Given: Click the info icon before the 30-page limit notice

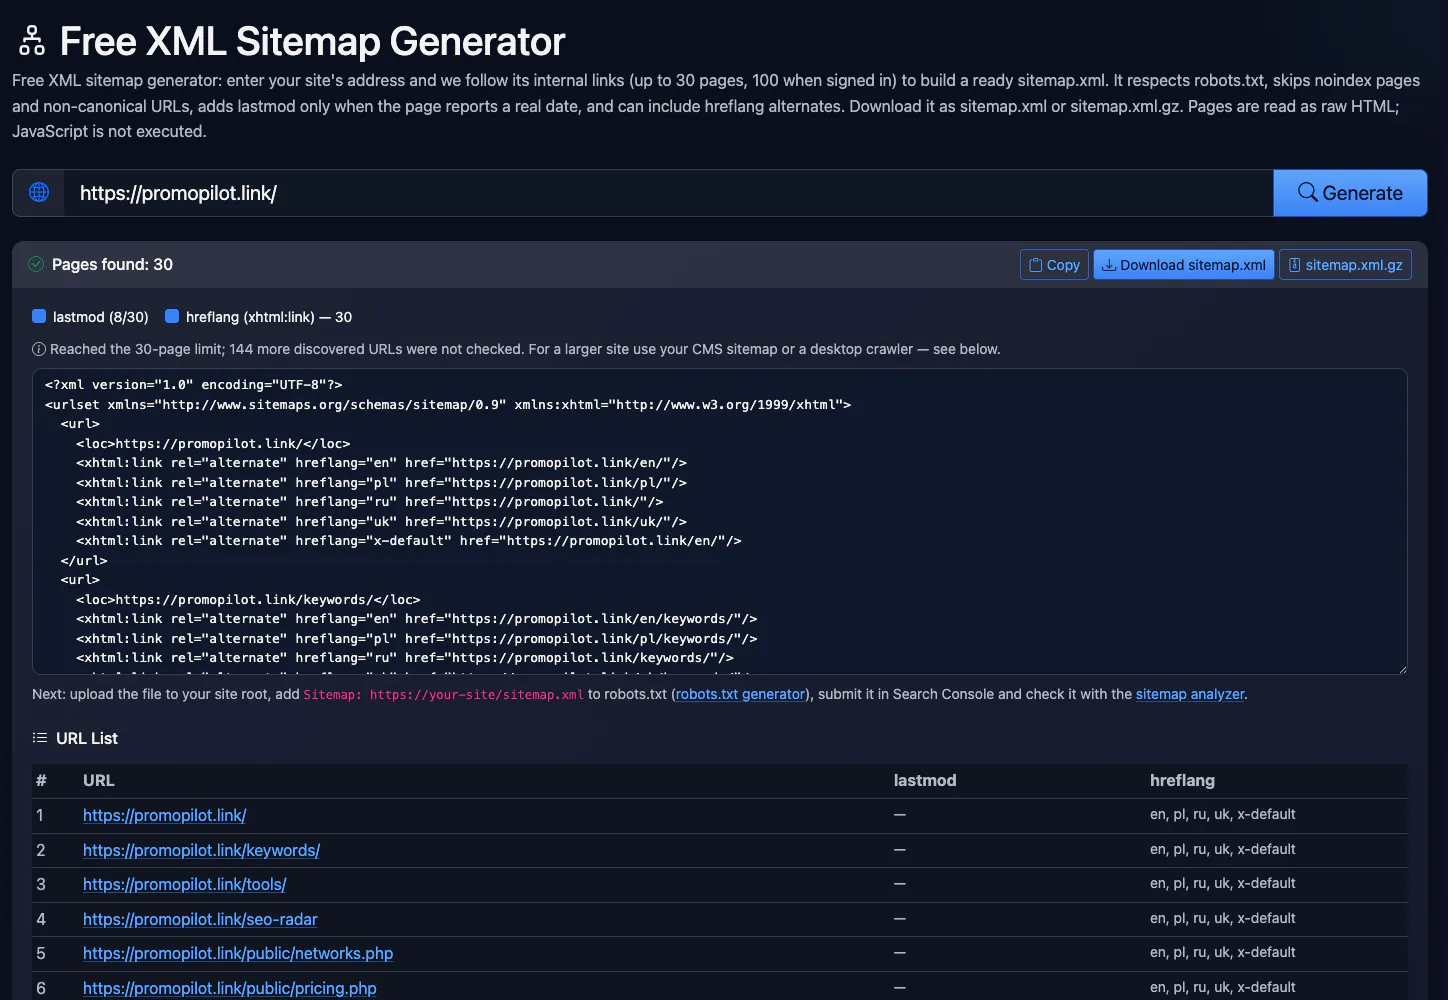Looking at the screenshot, I should 39,349.
